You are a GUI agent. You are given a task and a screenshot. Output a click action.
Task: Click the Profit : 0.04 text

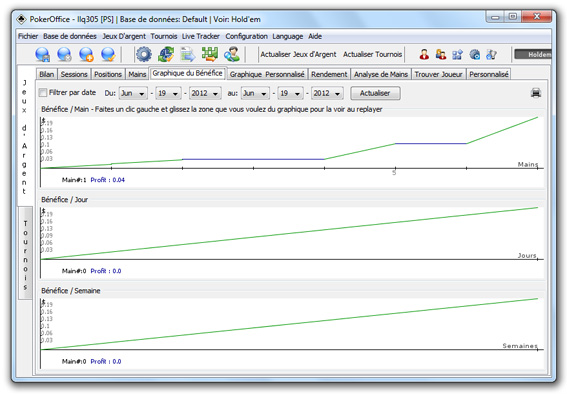coord(107,180)
